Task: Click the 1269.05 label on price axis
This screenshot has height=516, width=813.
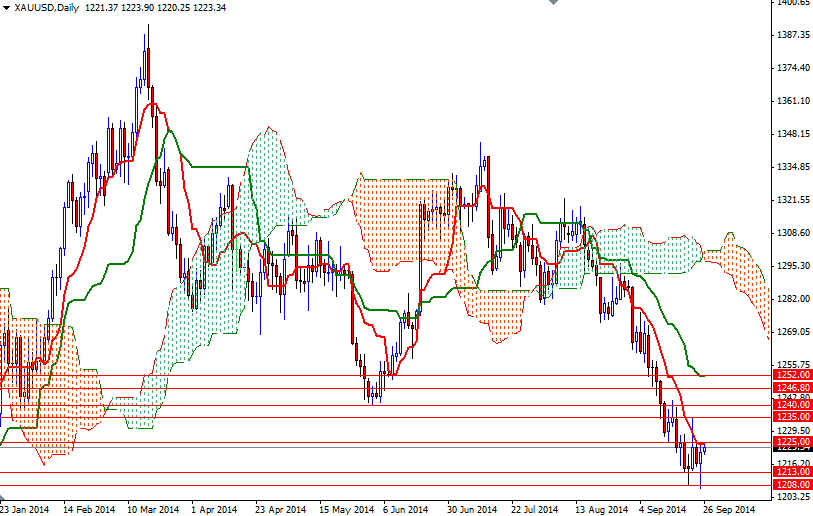Action: tap(793, 332)
